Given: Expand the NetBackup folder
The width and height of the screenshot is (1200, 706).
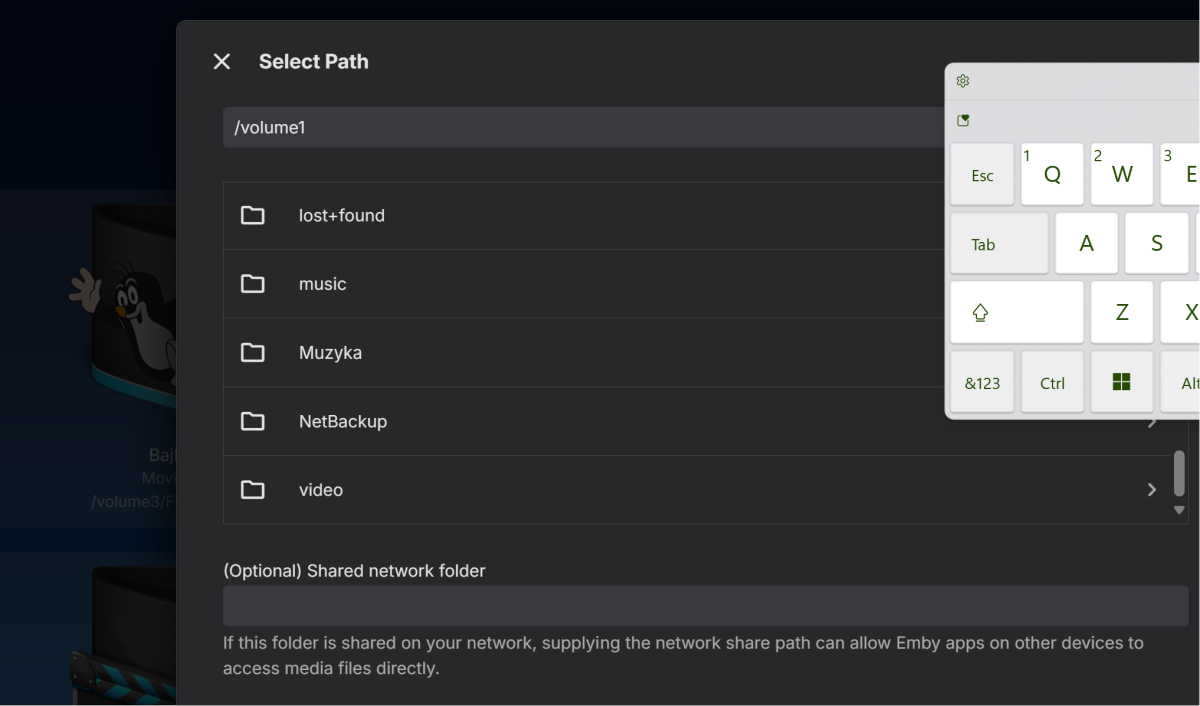Looking at the screenshot, I should click(1151, 421).
